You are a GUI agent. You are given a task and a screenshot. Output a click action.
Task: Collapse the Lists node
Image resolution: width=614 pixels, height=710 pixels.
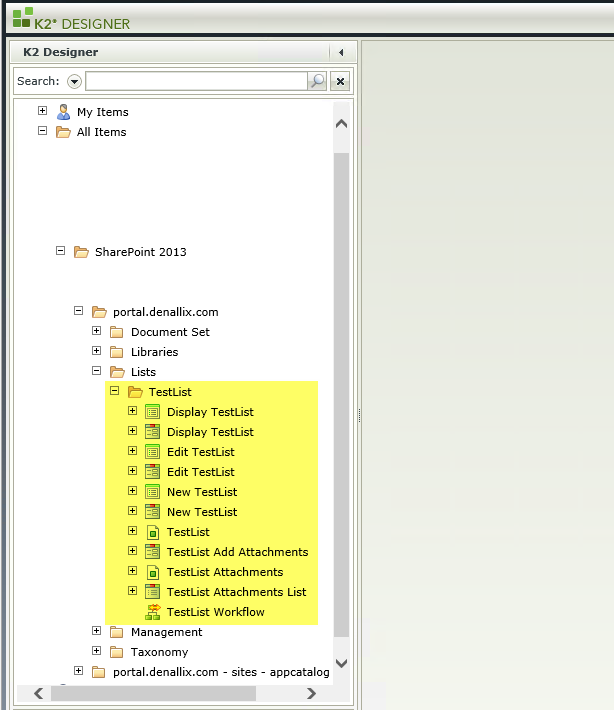click(96, 370)
